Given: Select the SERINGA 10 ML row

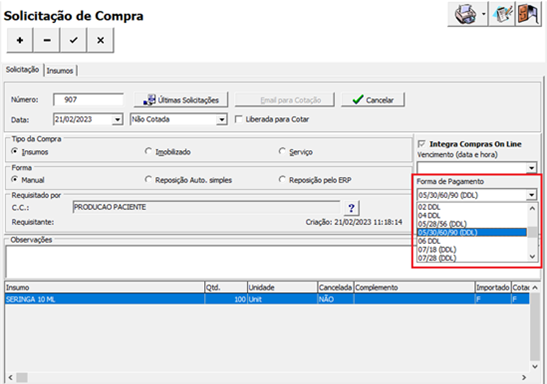Looking at the screenshot, I should click(x=267, y=299).
